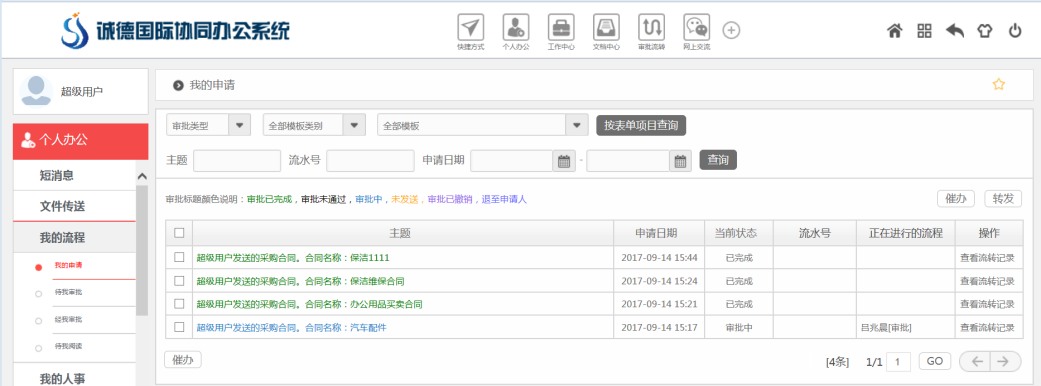Open the 审批流转 arrows icon
Screen dimensions: 1041x386
point(651,27)
